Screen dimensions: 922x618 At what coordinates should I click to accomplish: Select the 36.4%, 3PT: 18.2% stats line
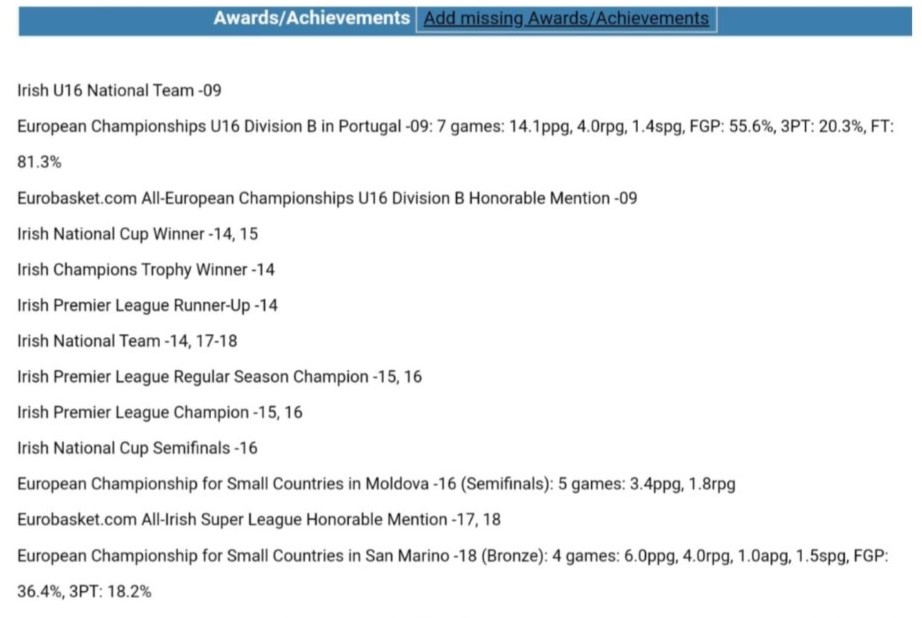[84, 592]
